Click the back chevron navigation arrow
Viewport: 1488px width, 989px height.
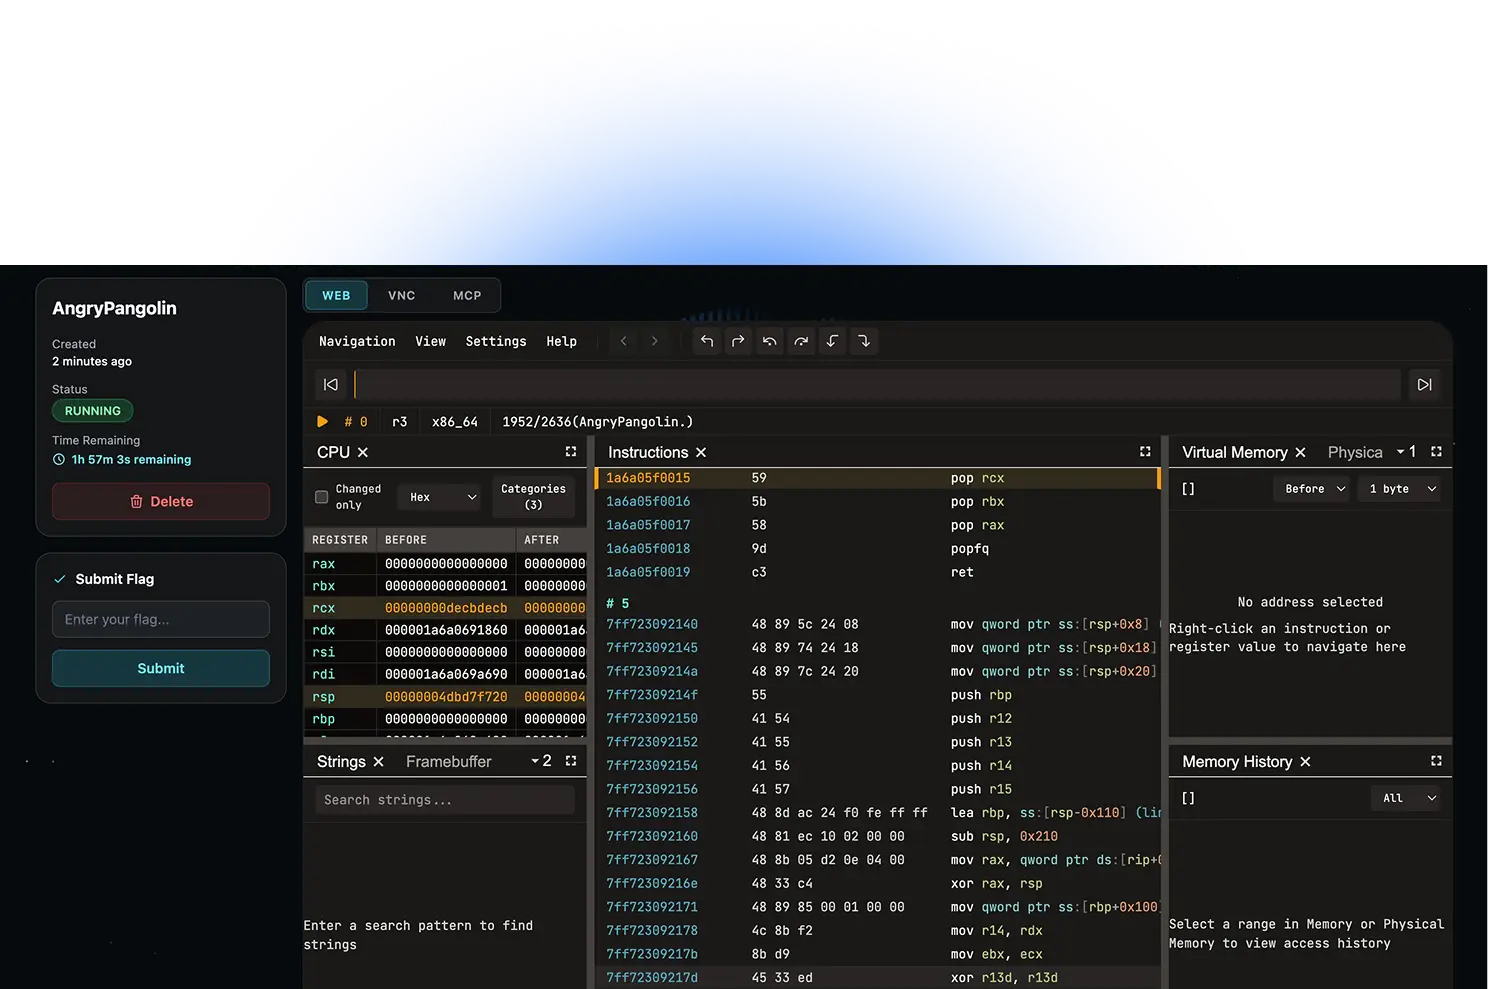click(624, 341)
